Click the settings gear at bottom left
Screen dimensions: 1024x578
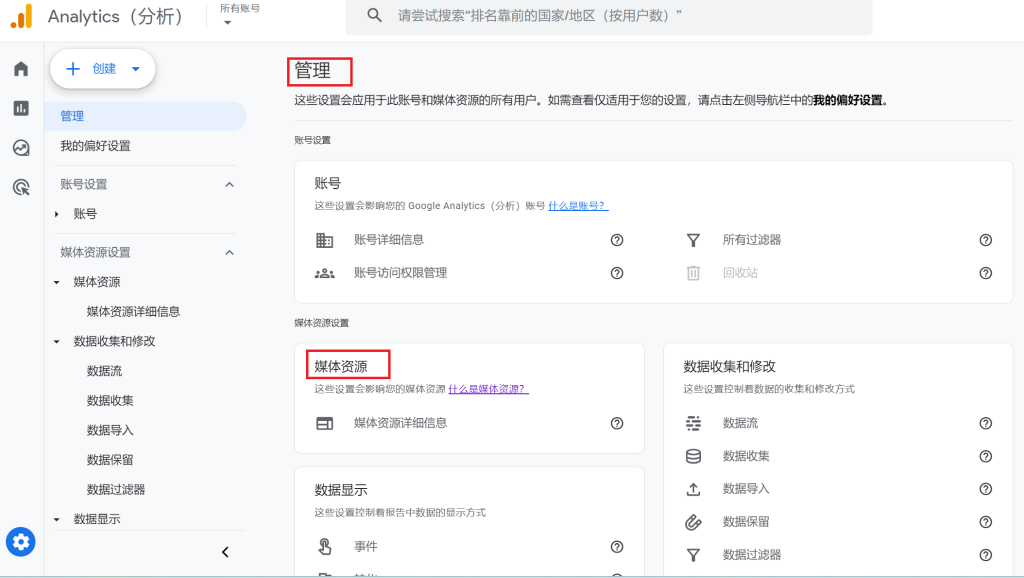(x=21, y=542)
